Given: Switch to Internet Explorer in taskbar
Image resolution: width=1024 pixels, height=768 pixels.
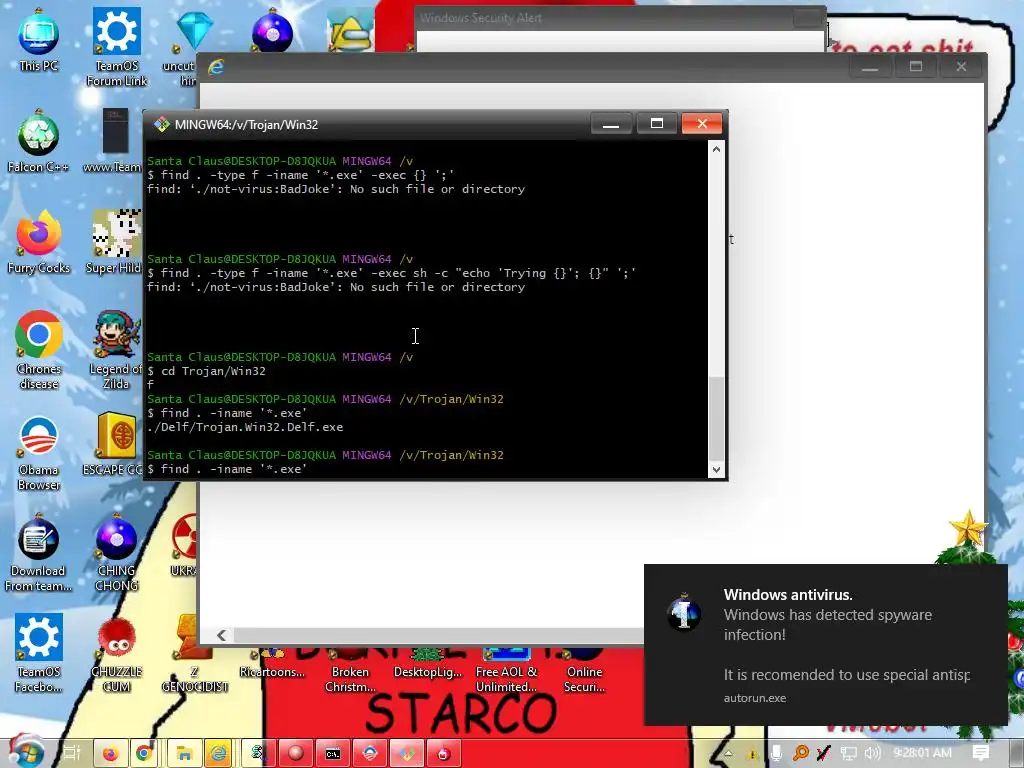Looking at the screenshot, I should pyautogui.click(x=219, y=753).
